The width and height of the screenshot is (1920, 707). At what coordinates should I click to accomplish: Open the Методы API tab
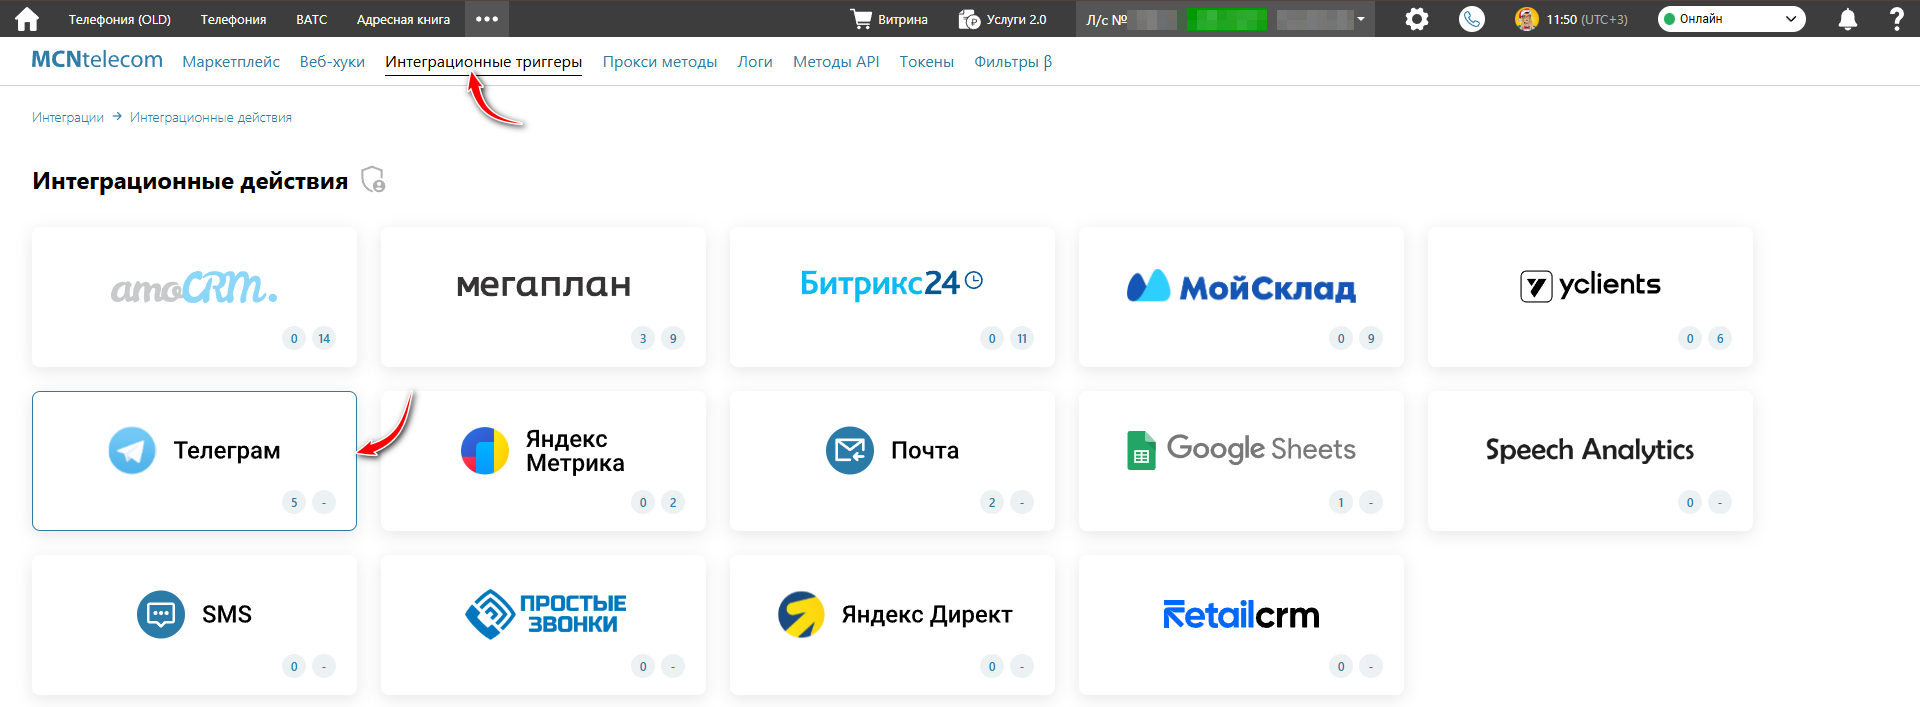point(836,62)
